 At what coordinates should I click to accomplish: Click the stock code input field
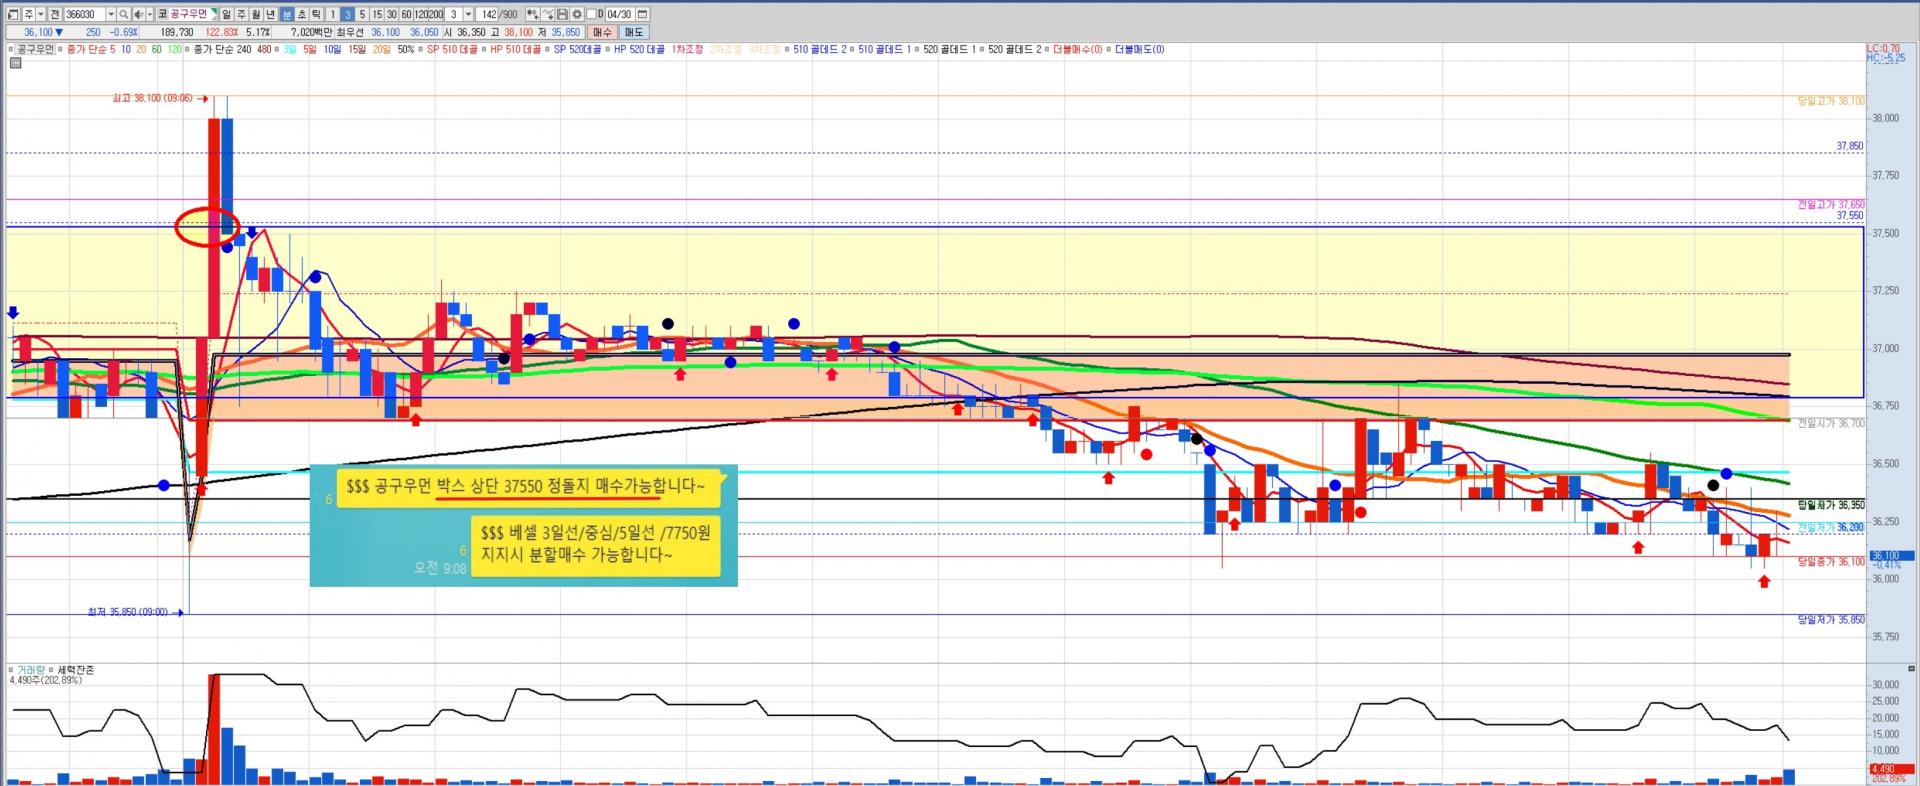click(84, 14)
